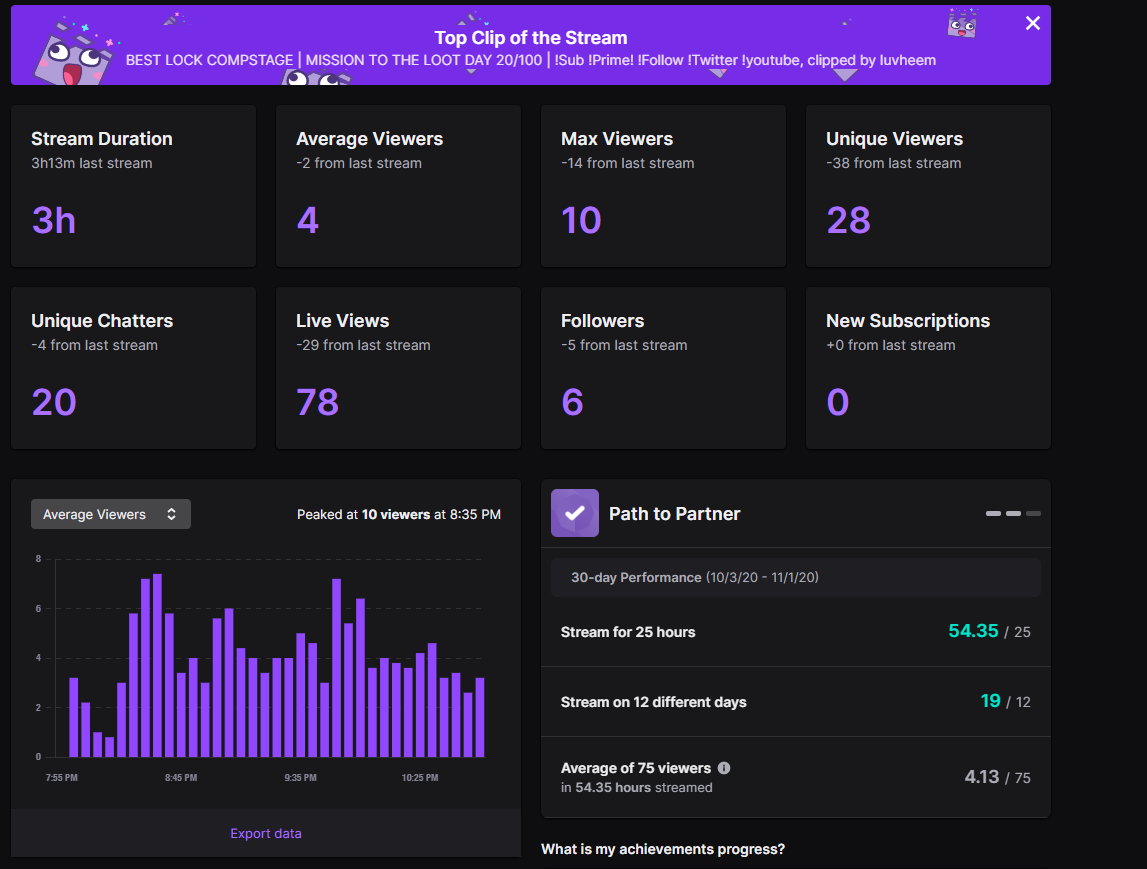Viewport: 1147px width, 869px height.
Task: Click the 4.13 / 75 viewers value
Action: point(997,777)
